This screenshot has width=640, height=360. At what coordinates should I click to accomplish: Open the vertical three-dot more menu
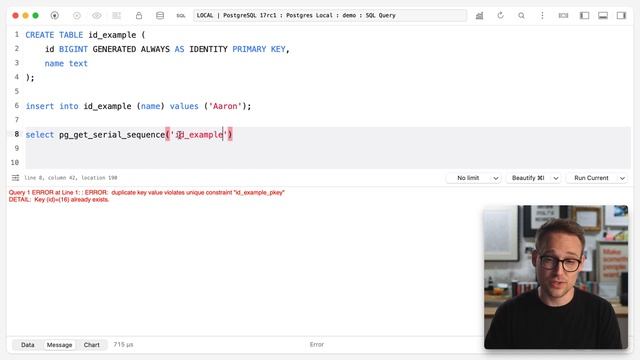(x=542, y=16)
